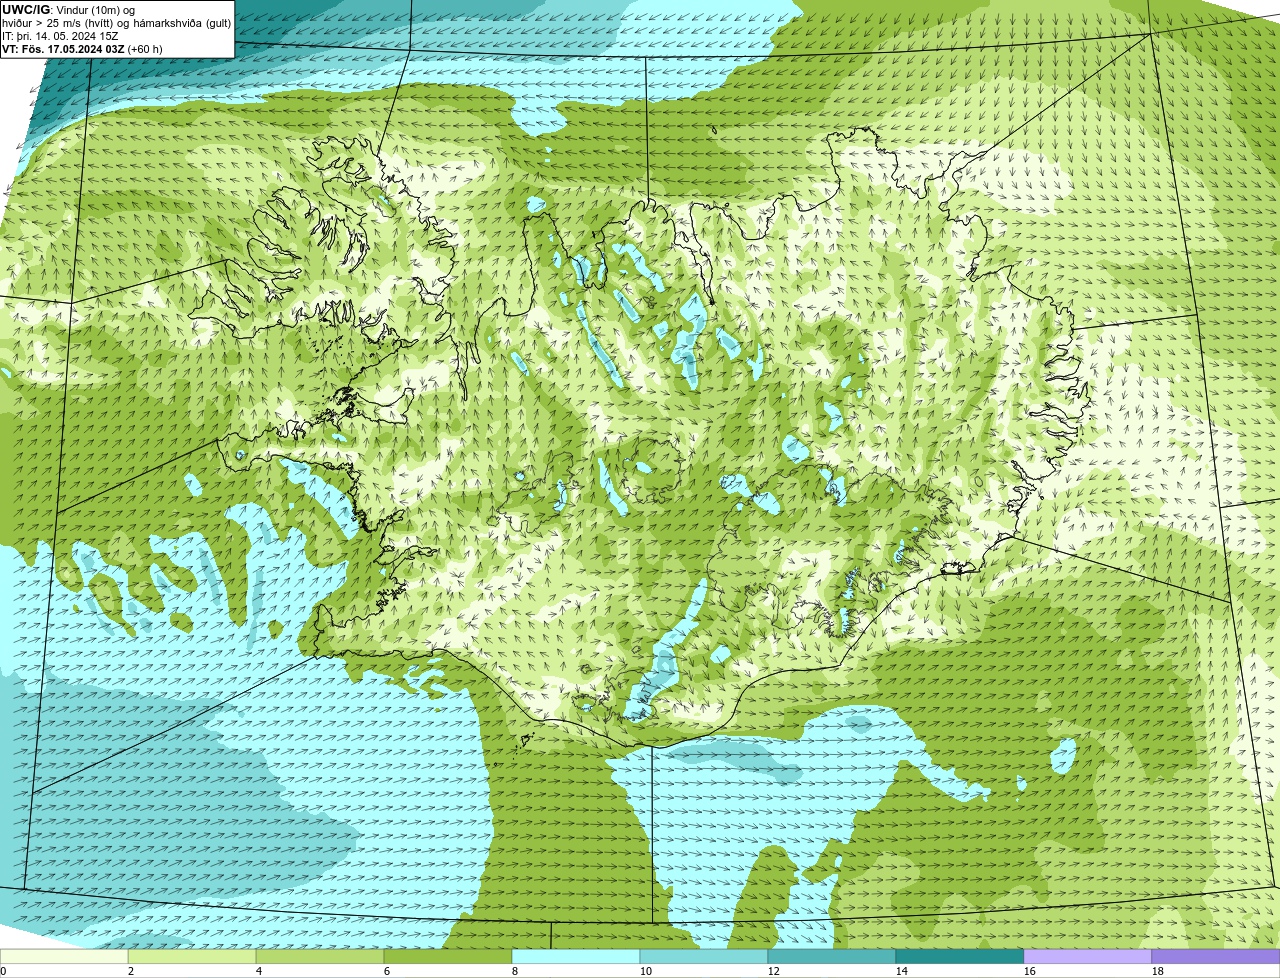
Task: Select the aqua 10–12 m/s legend swatch
Action: click(x=704, y=956)
